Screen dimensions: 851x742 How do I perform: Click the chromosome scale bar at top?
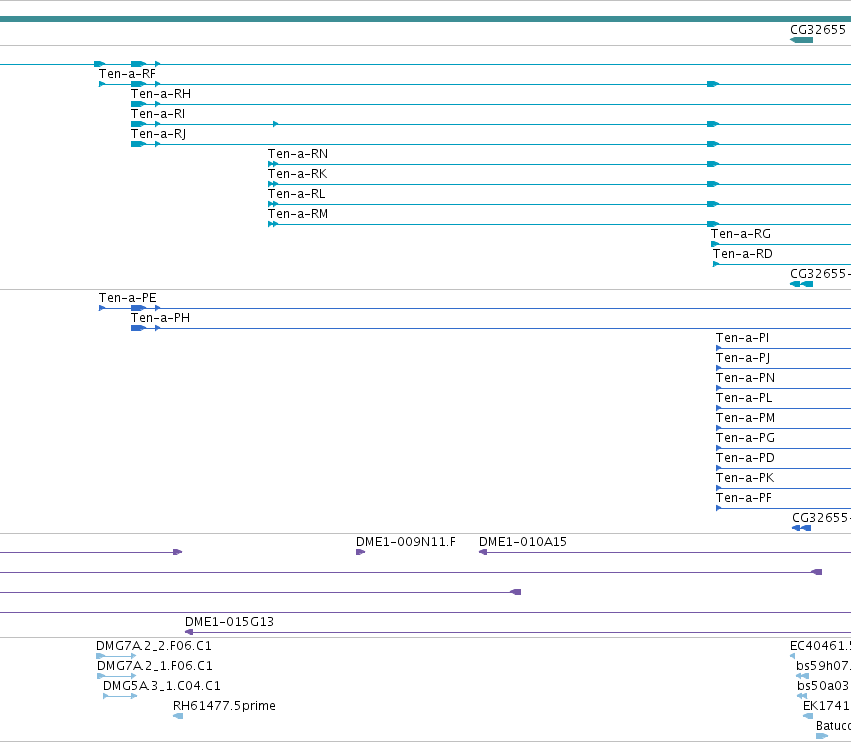pos(426,19)
